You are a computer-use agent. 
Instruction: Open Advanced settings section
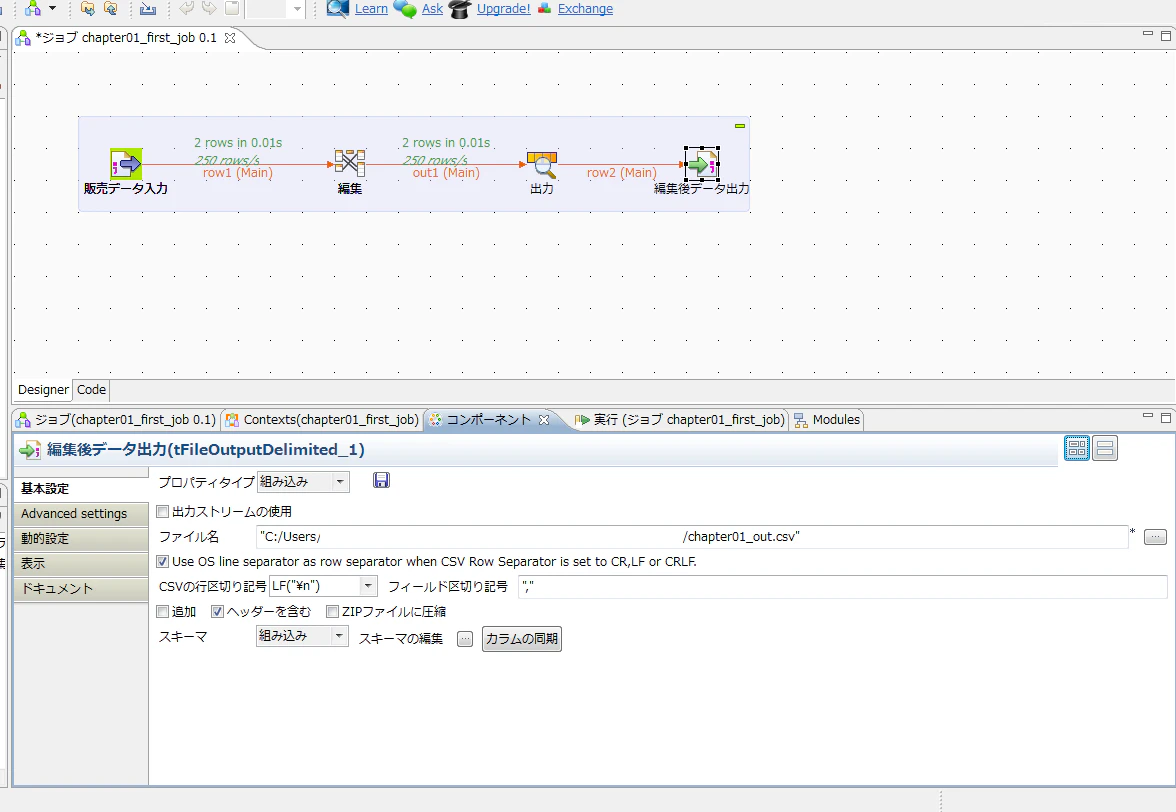pyautogui.click(x=81, y=514)
